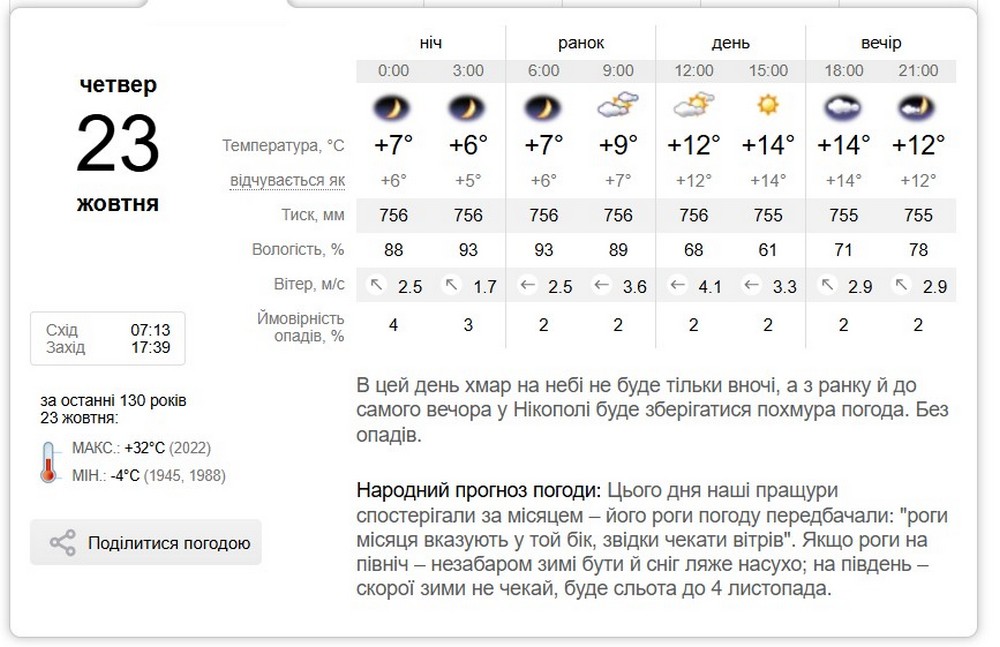Click the відчувається як dotted label
This screenshot has width=1000, height=647.
[x=287, y=180]
